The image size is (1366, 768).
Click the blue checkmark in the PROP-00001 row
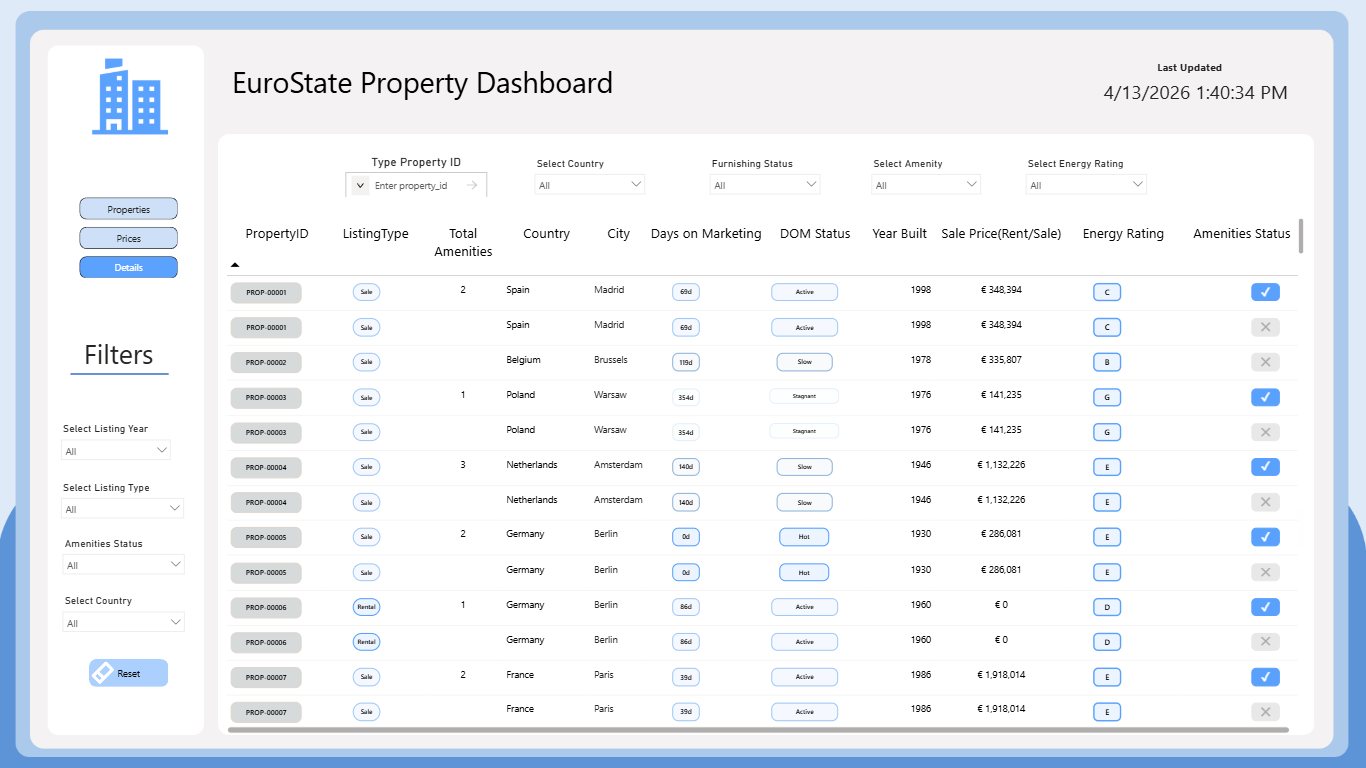coord(1265,292)
